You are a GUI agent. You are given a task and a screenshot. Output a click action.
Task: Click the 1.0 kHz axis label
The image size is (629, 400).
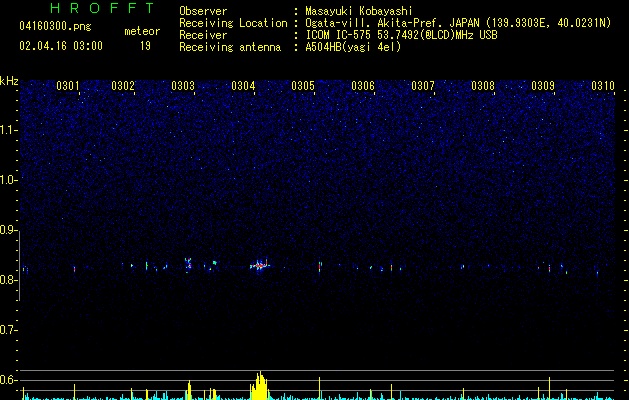coord(9,180)
